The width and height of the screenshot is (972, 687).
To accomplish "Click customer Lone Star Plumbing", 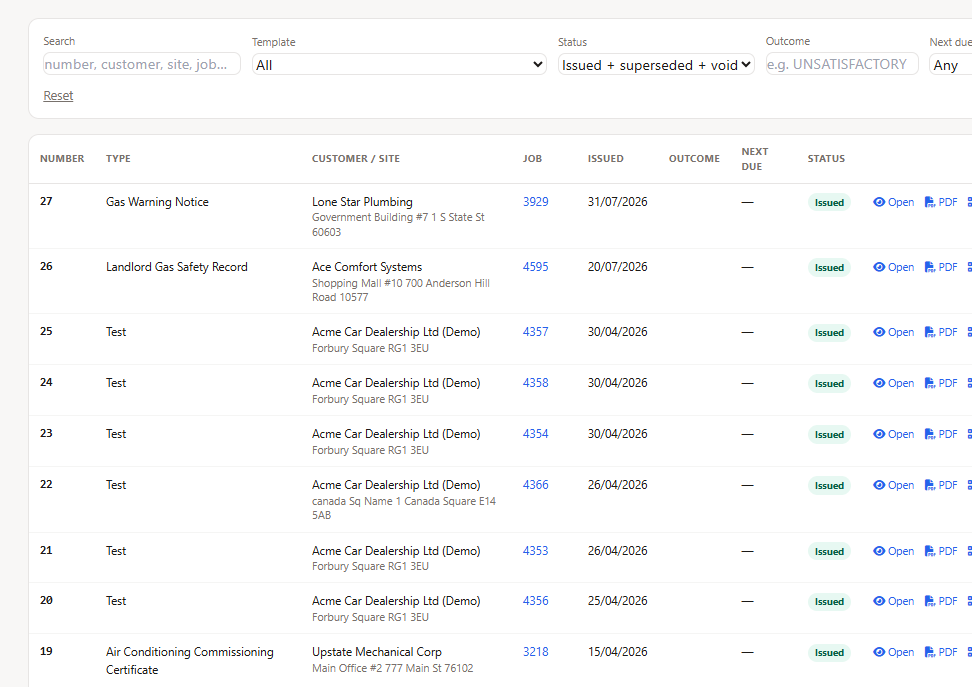I will (x=362, y=202).
